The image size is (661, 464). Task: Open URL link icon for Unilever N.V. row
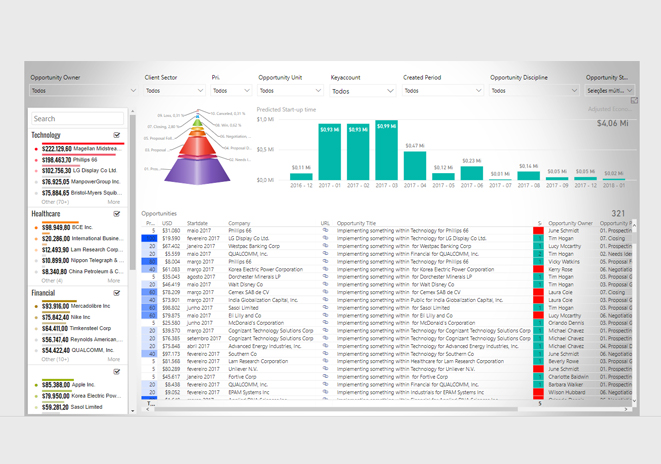pos(325,368)
